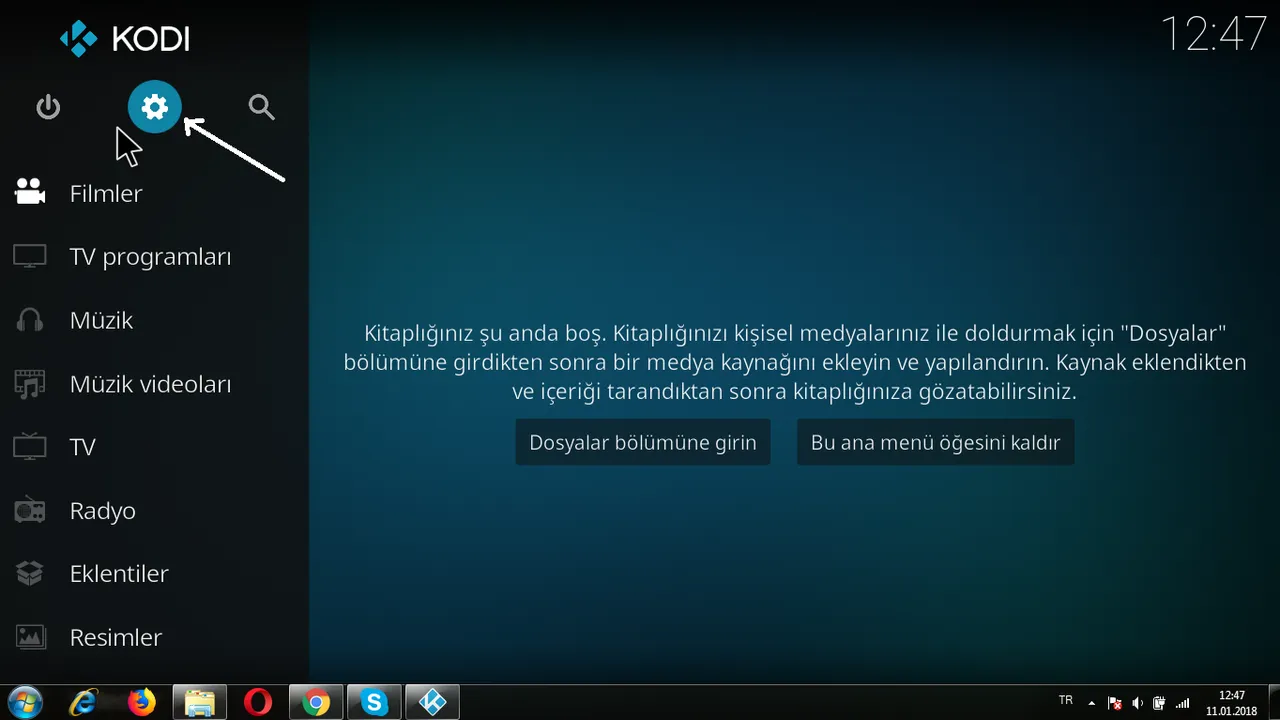Viewport: 1280px width, 720px height.
Task: Click the volume speaker tray icon
Action: point(1138,703)
